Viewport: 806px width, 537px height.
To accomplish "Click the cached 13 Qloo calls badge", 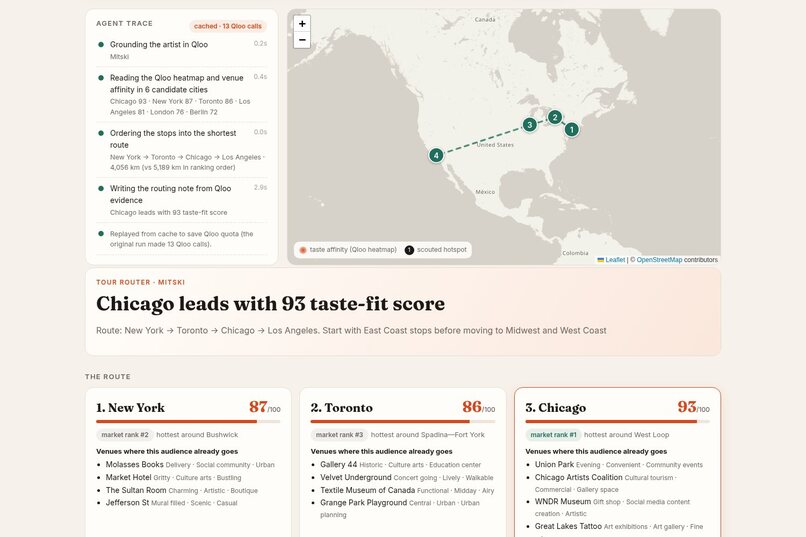I will tap(228, 26).
